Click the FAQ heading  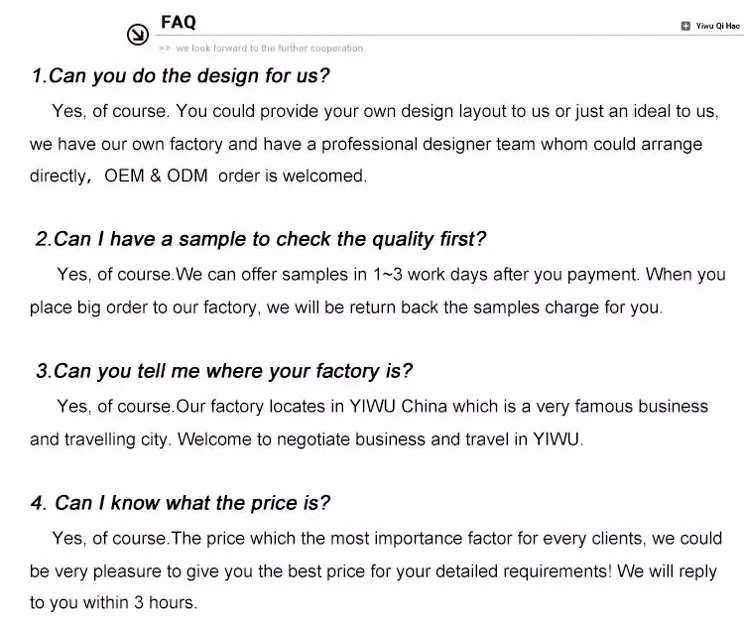point(179,23)
